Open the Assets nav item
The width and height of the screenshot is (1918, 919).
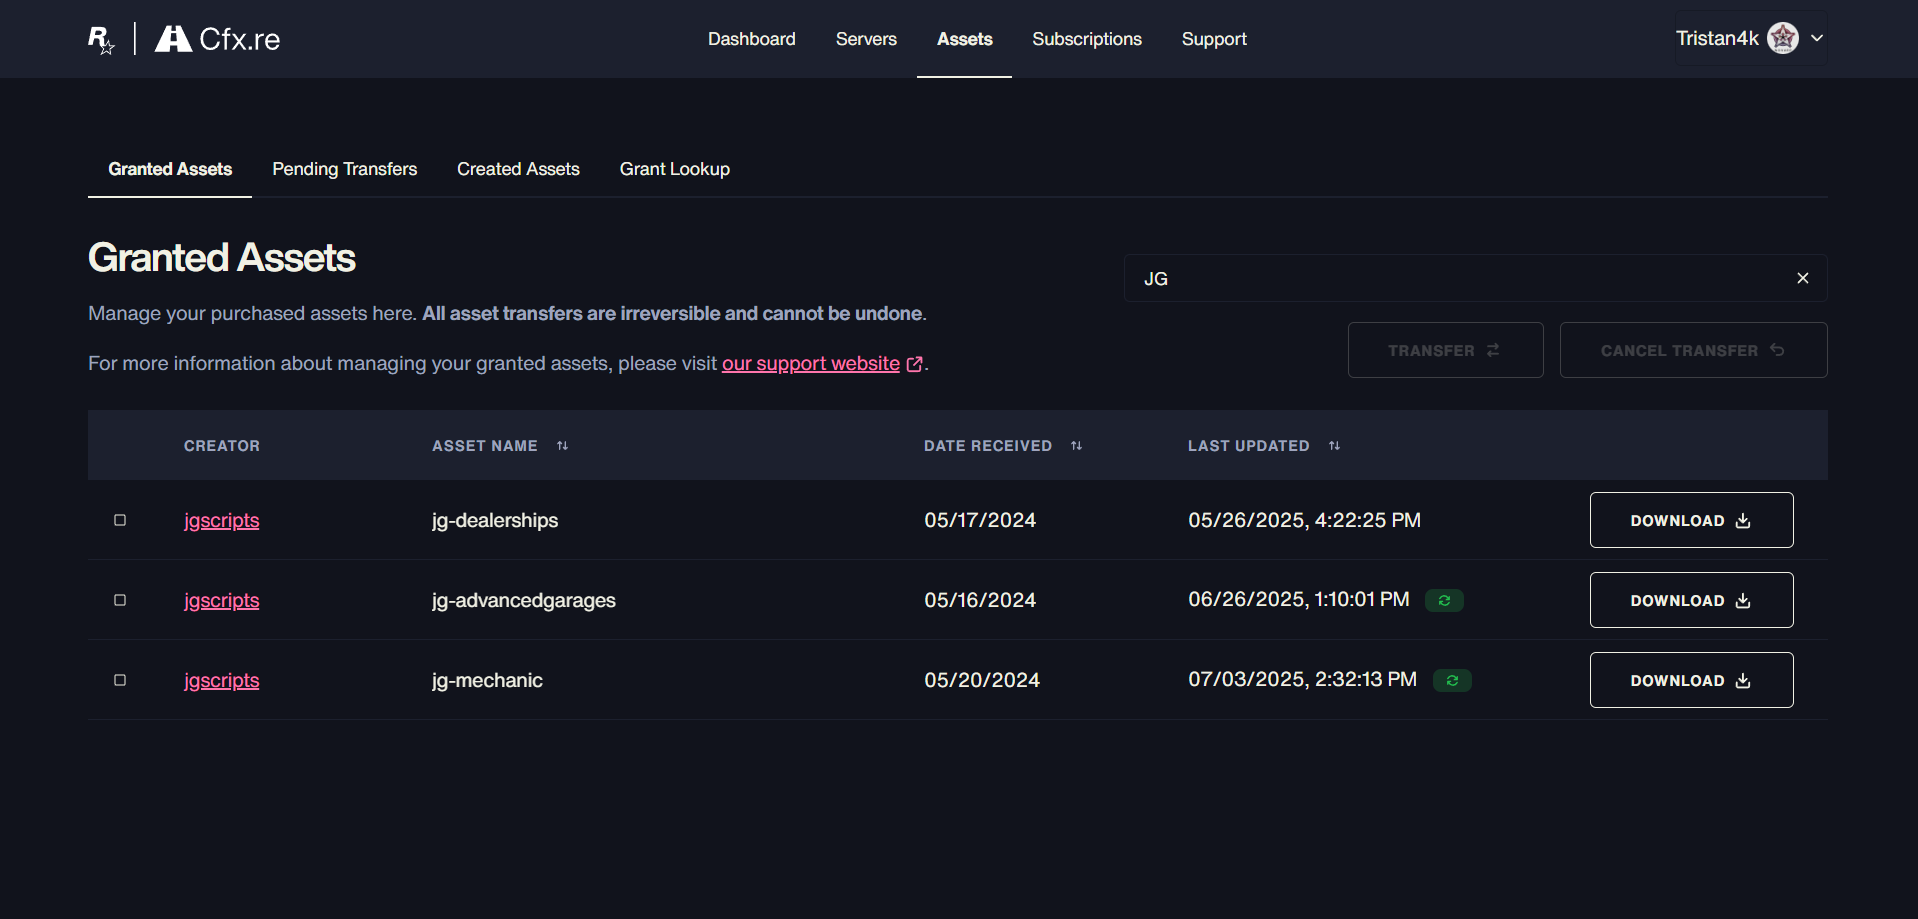(x=964, y=39)
